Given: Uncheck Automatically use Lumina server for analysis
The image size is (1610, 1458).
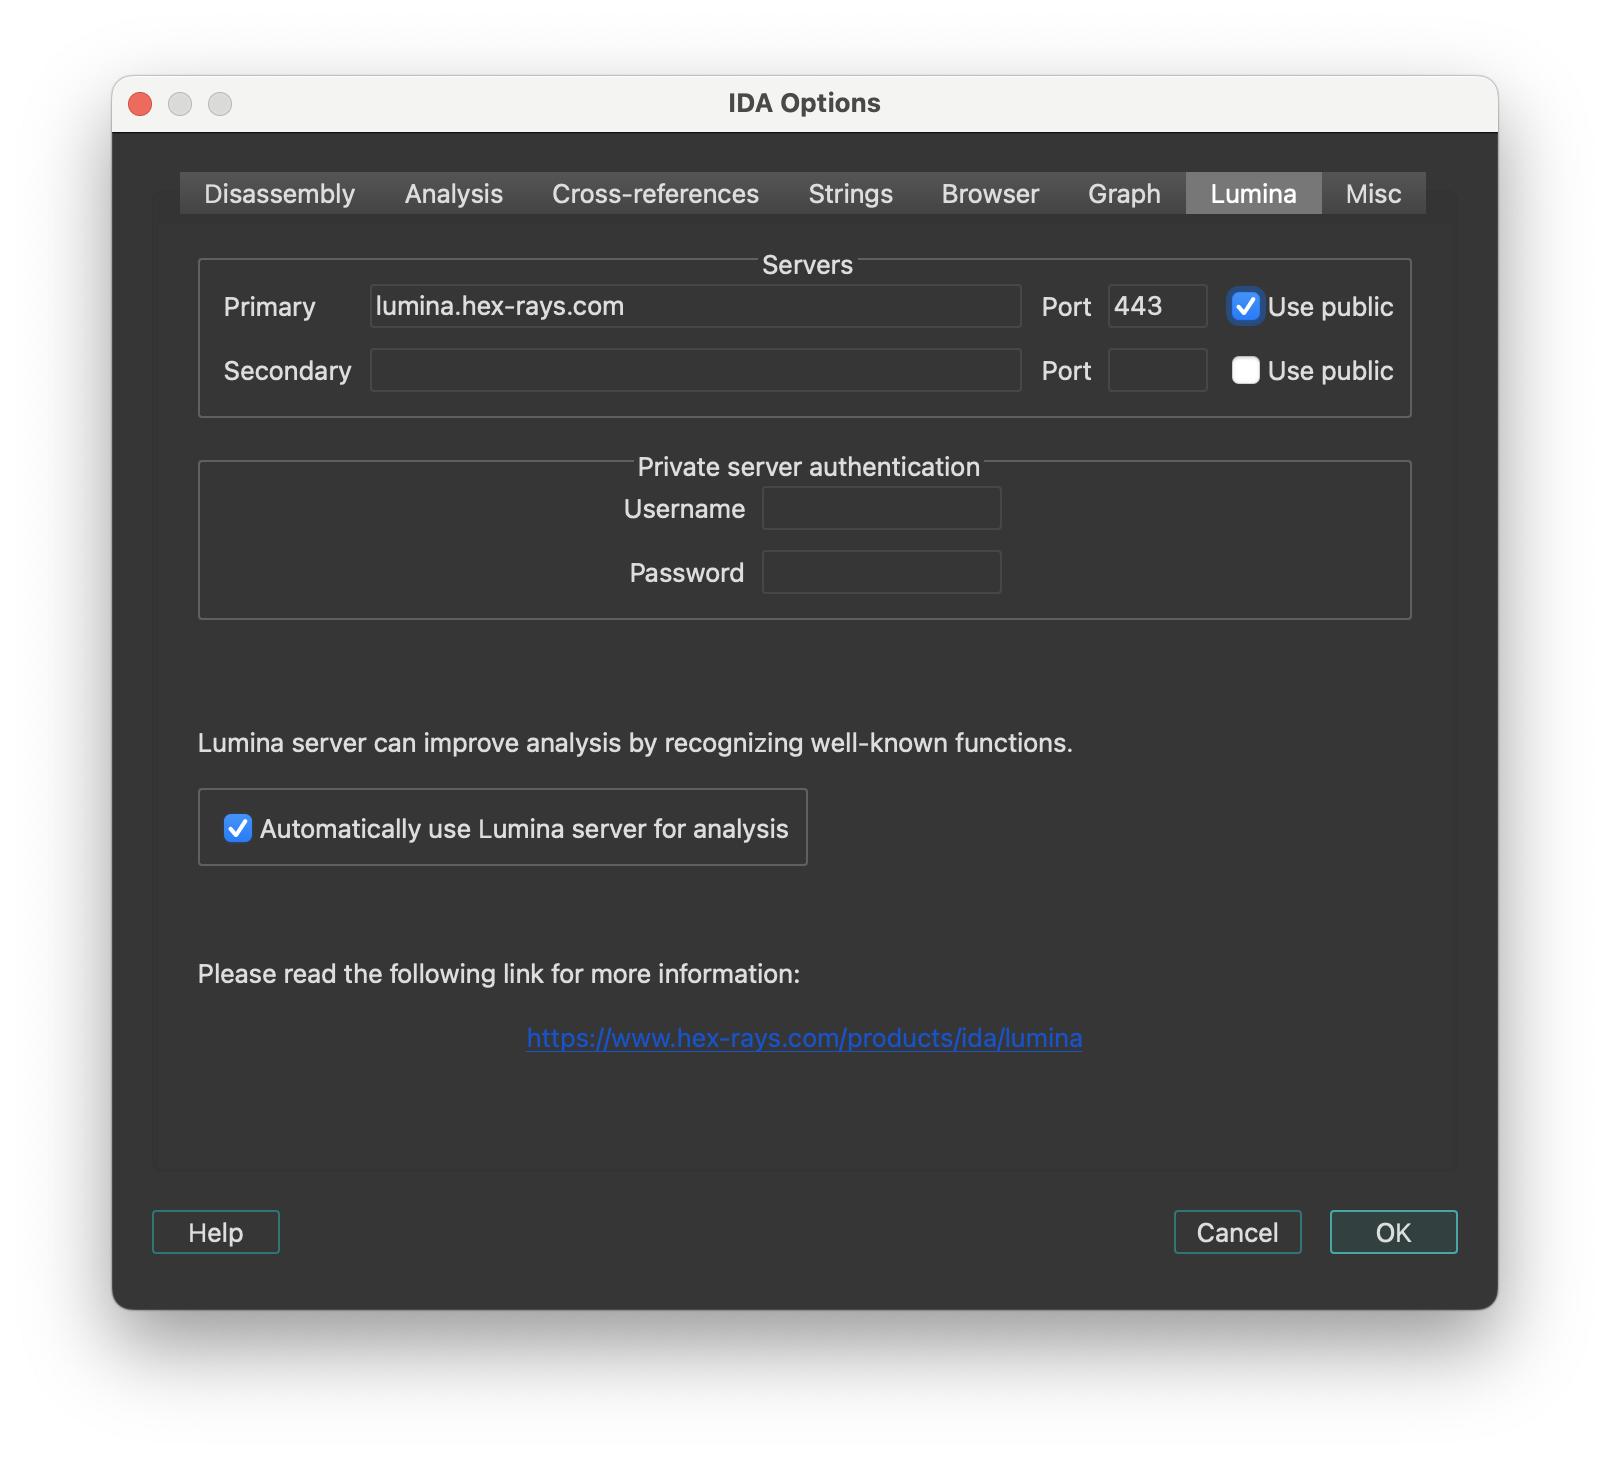Looking at the screenshot, I should click(x=238, y=829).
